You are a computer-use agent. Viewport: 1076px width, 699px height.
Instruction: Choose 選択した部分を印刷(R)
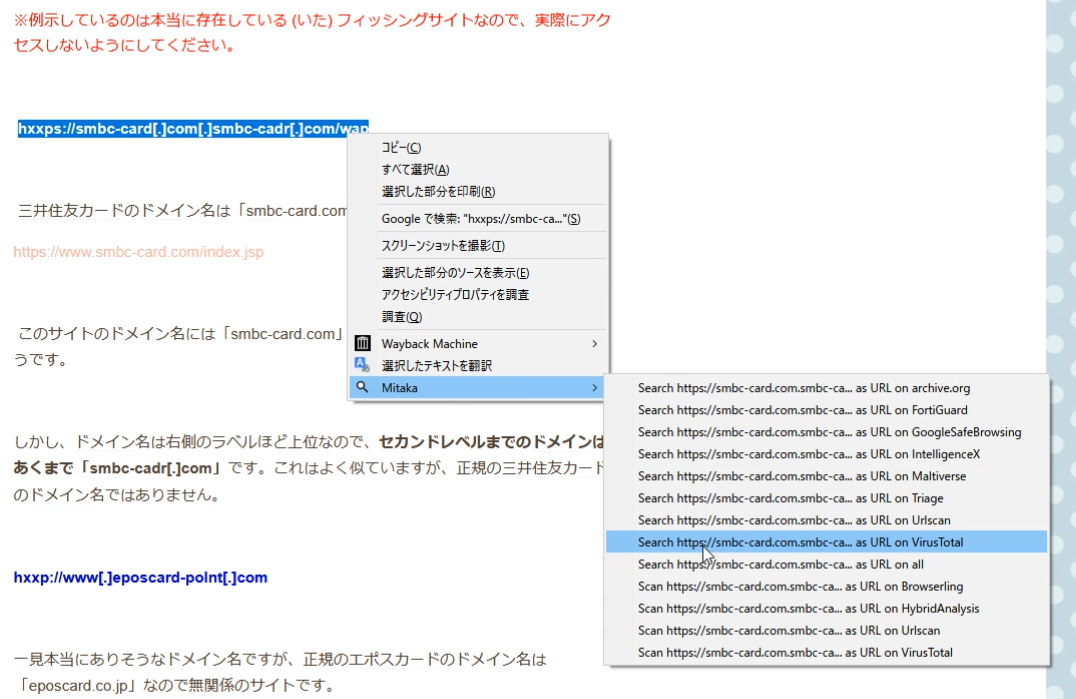pyautogui.click(x=478, y=191)
